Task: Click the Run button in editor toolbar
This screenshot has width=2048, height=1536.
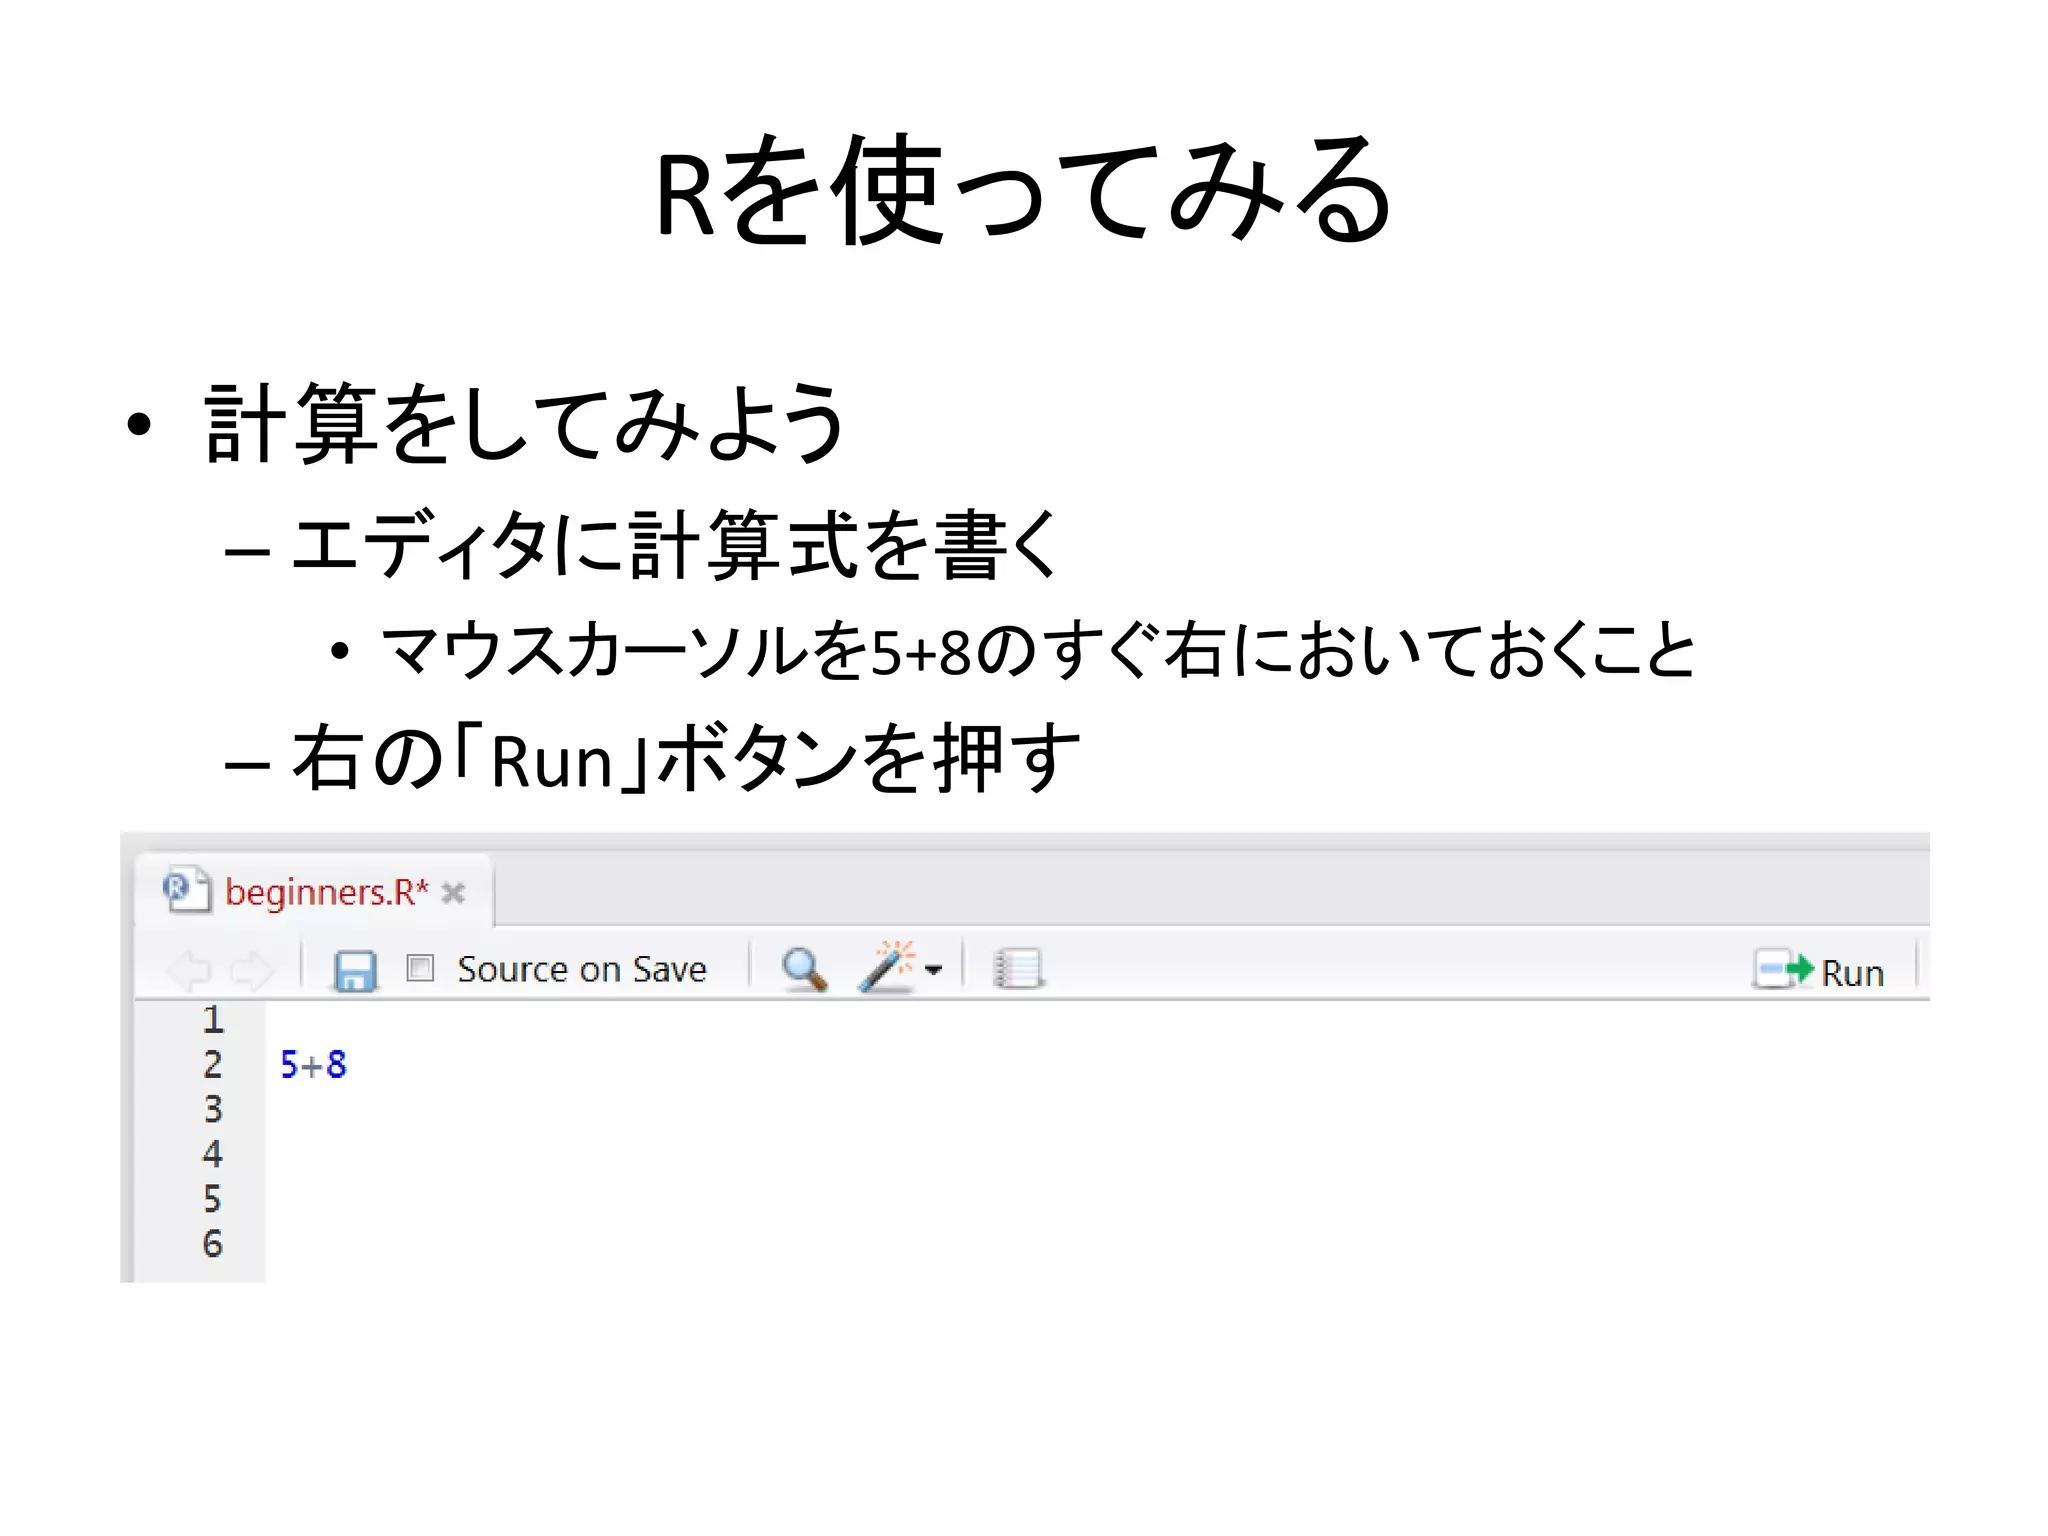Action: click(x=1819, y=971)
